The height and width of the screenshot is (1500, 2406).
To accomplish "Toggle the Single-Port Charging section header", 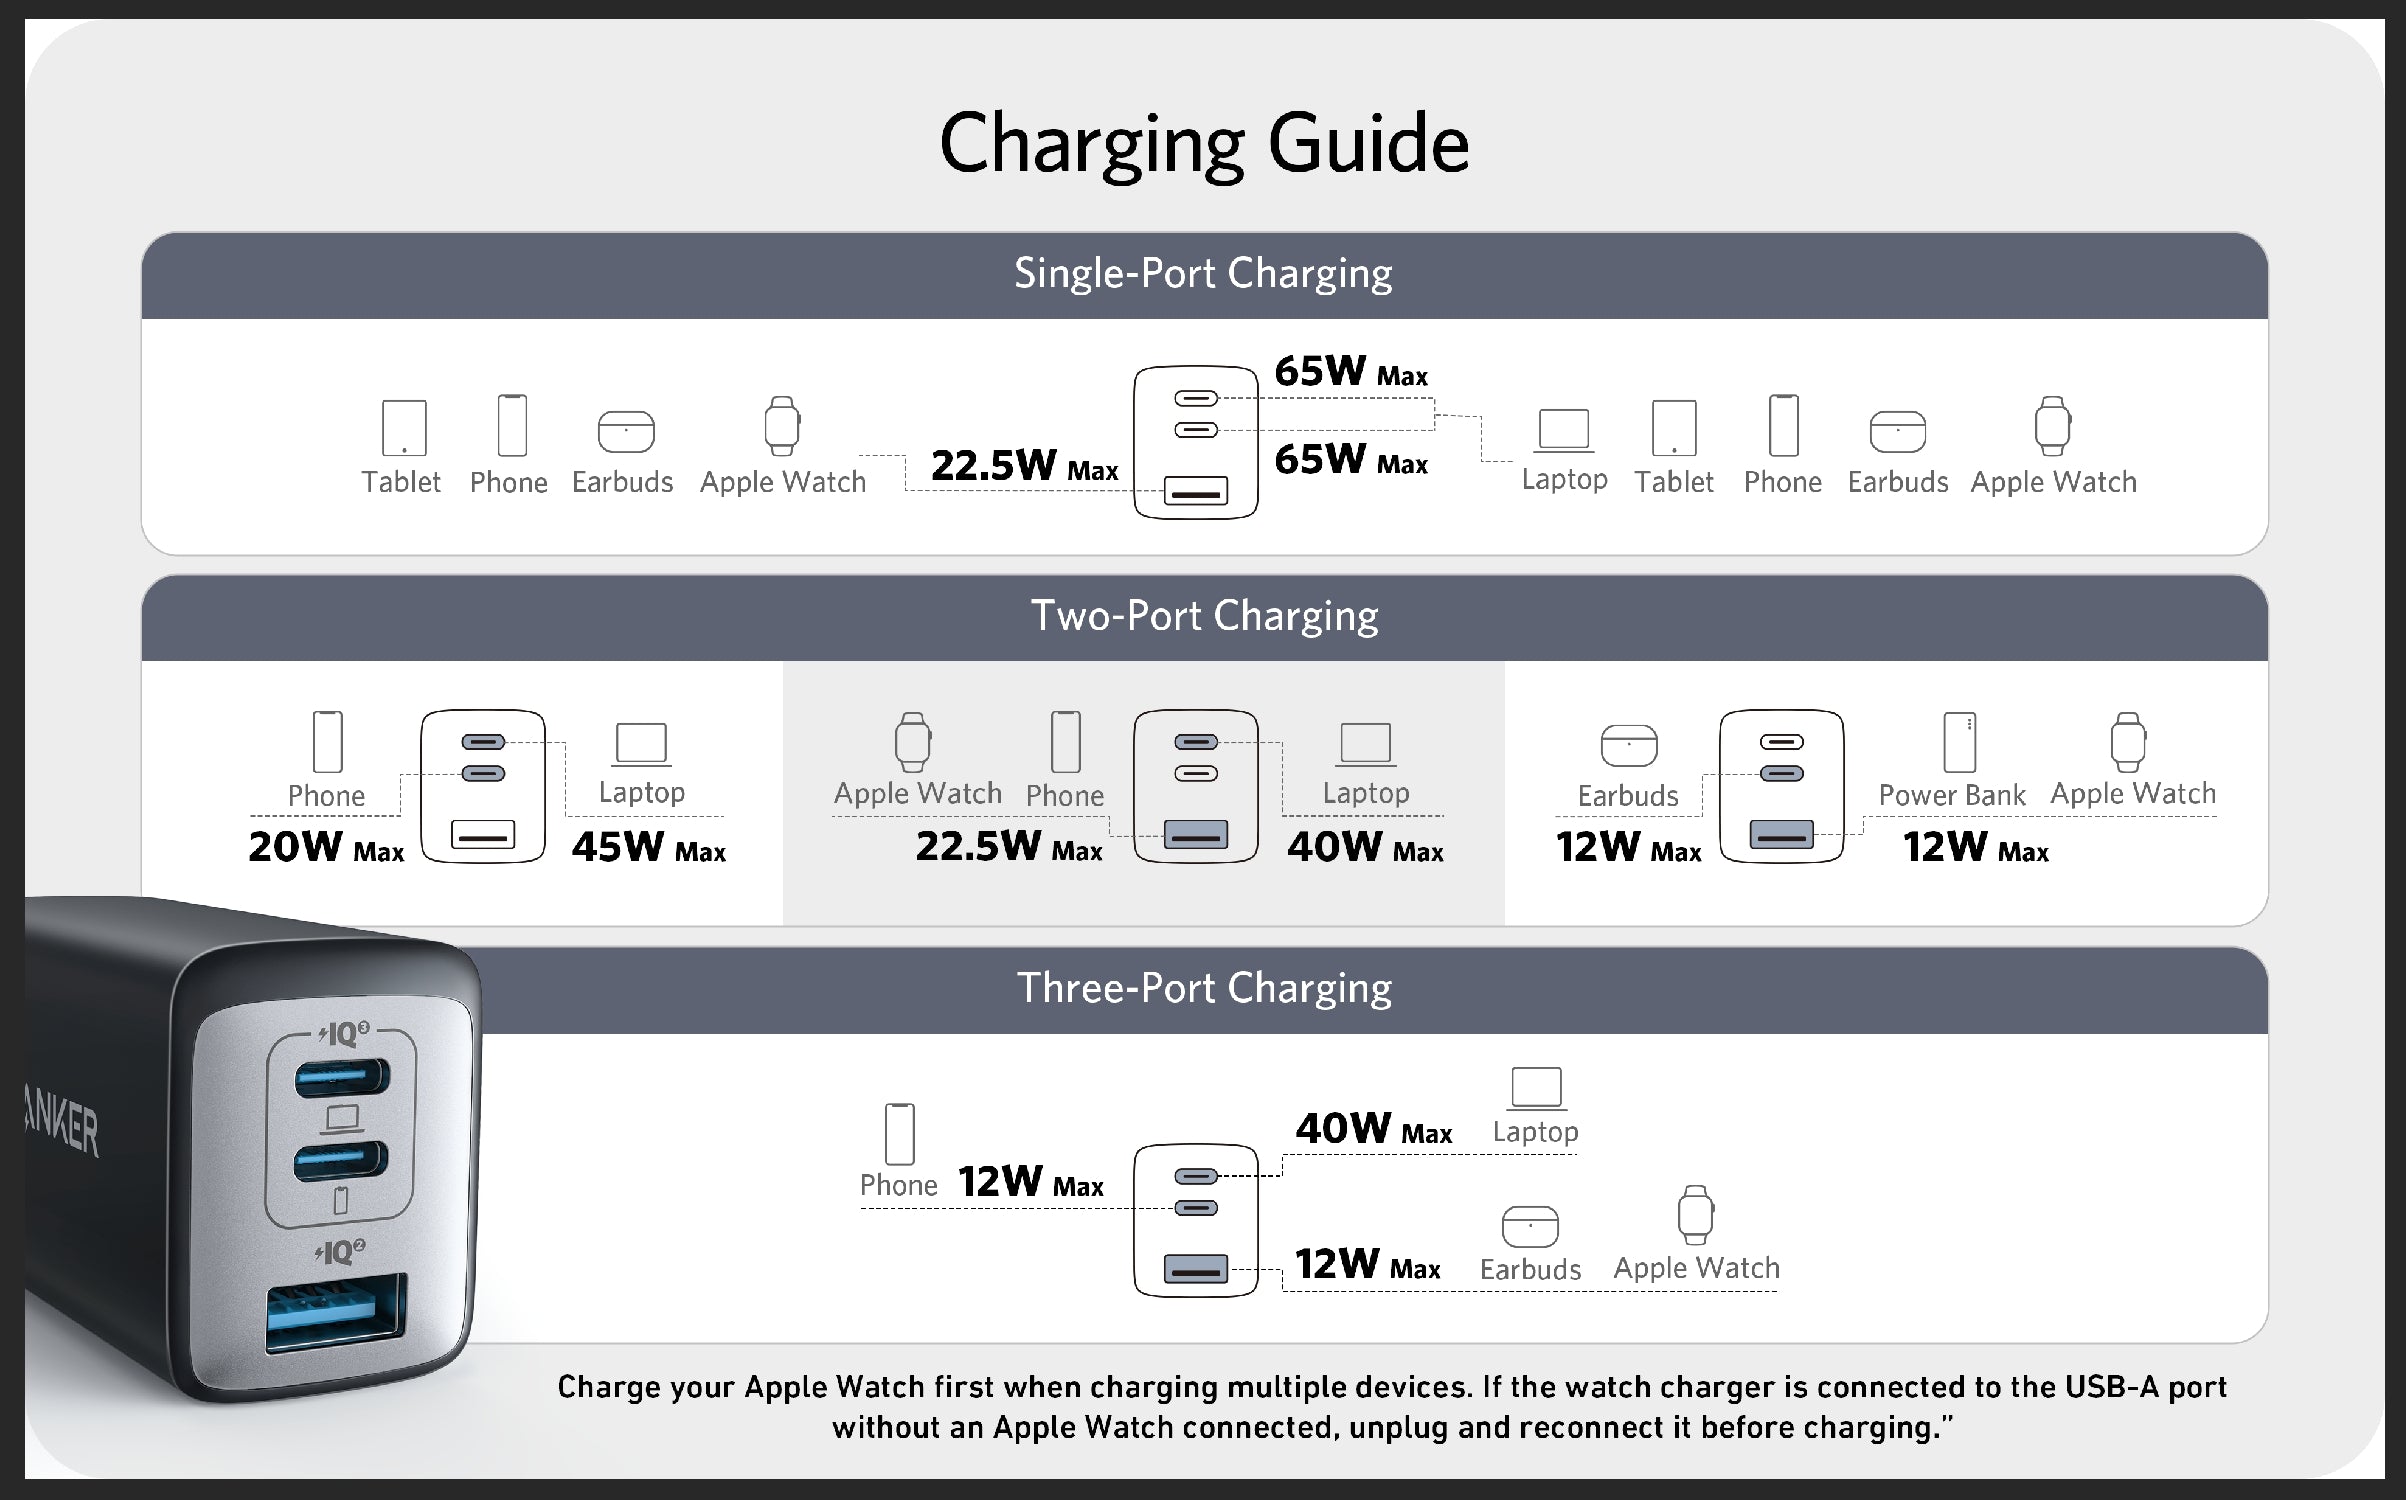I will click(x=1204, y=278).
